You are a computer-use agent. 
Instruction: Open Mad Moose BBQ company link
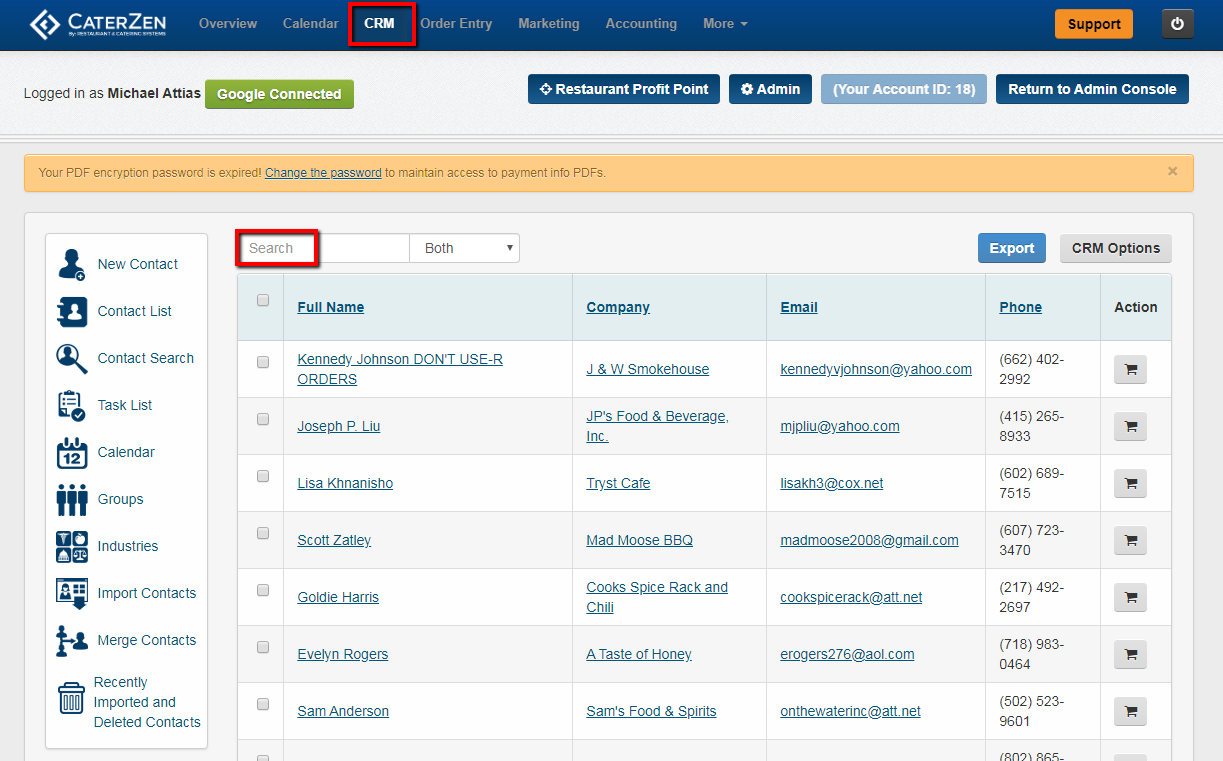tap(640, 540)
